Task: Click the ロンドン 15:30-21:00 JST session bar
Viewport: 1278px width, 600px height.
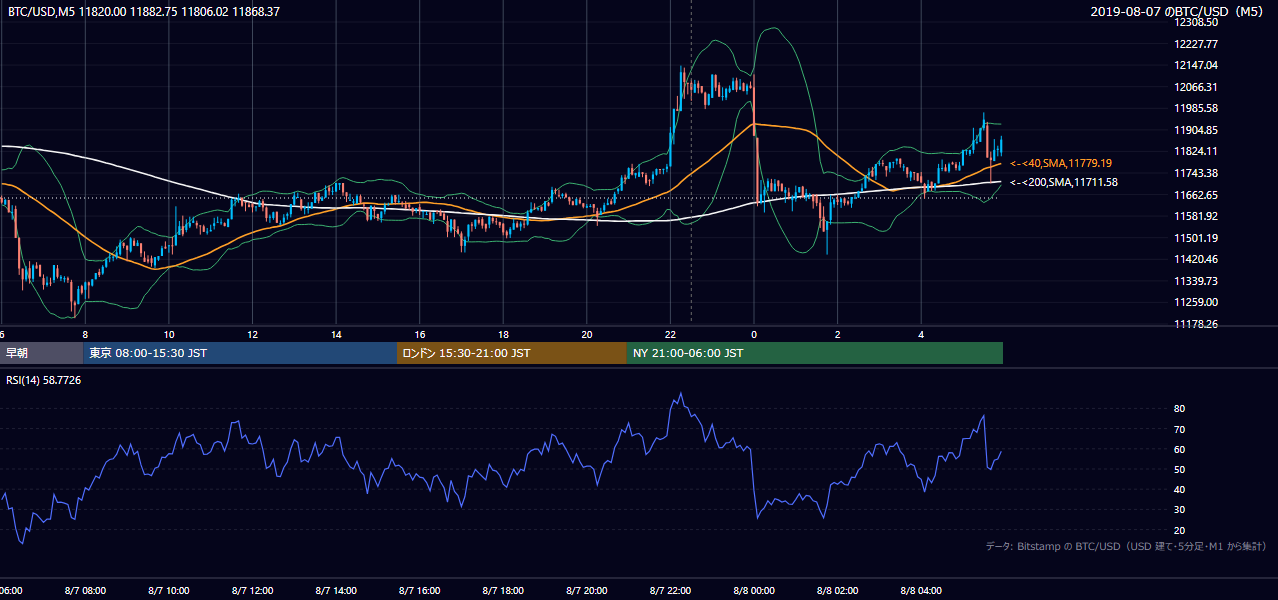Action: tap(512, 353)
